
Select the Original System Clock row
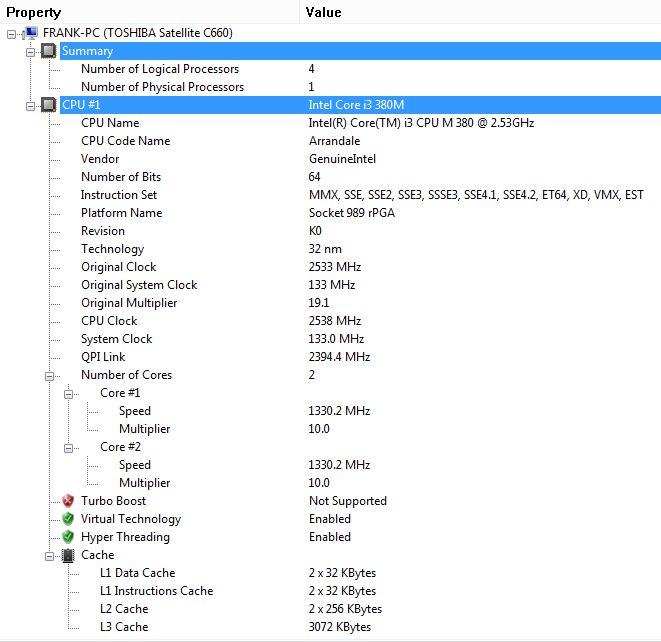tap(330, 285)
